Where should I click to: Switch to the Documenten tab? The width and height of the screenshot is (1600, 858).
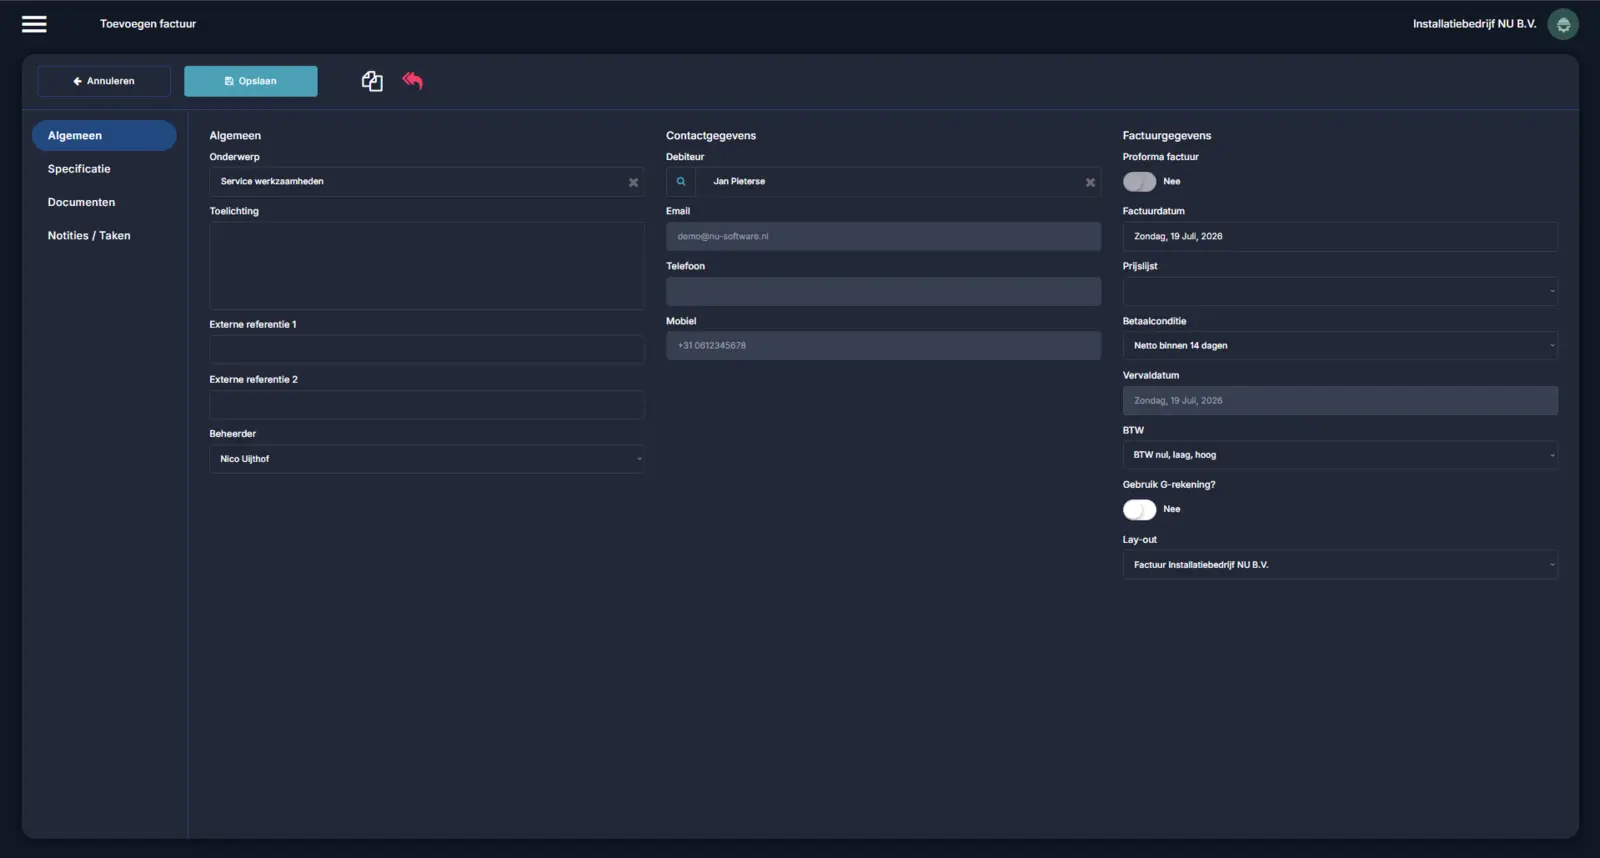(x=81, y=202)
